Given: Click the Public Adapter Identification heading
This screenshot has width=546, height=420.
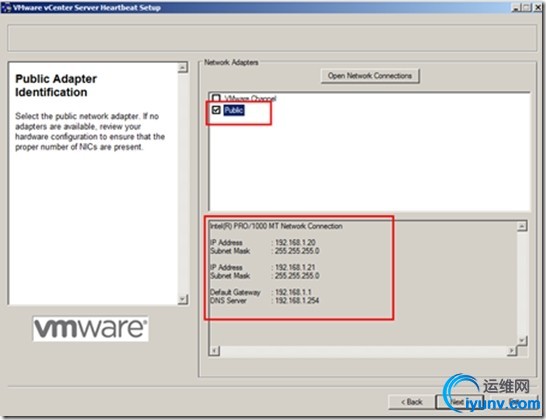Looking at the screenshot, I should (56, 85).
